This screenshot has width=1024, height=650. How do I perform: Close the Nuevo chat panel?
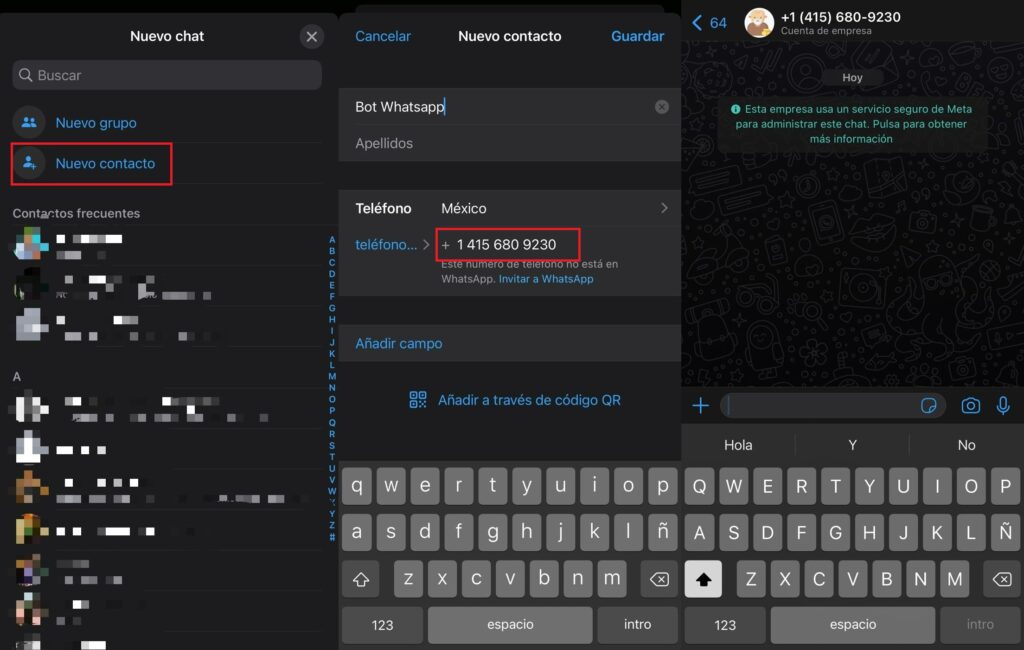(x=312, y=37)
